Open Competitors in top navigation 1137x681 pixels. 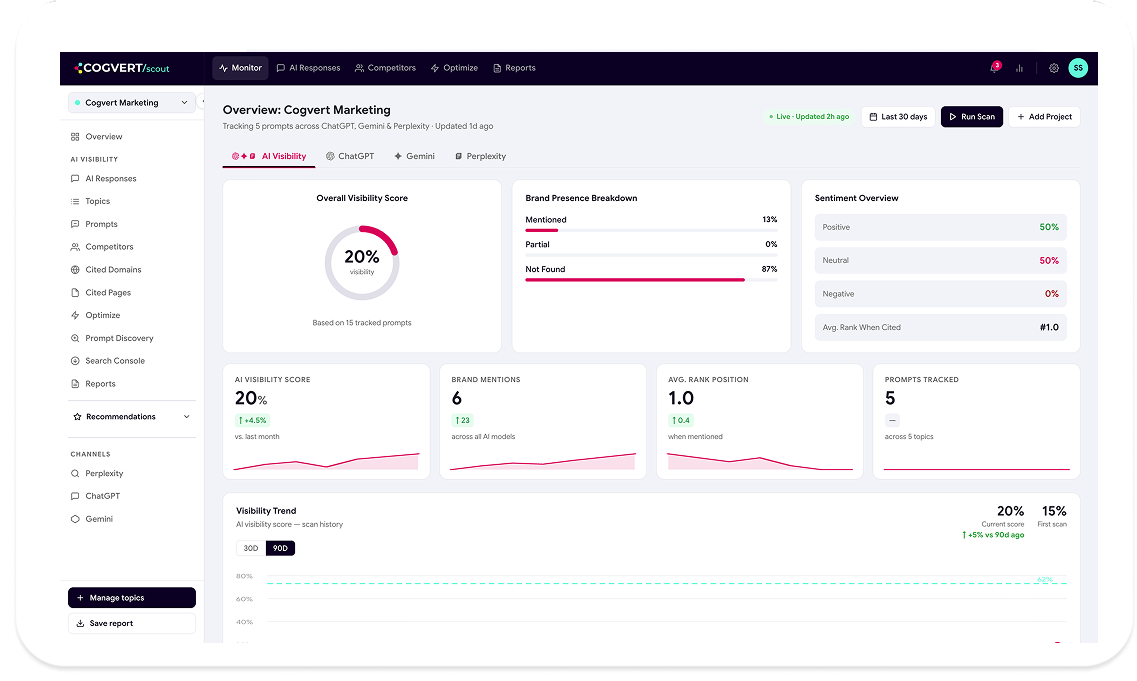(x=385, y=68)
